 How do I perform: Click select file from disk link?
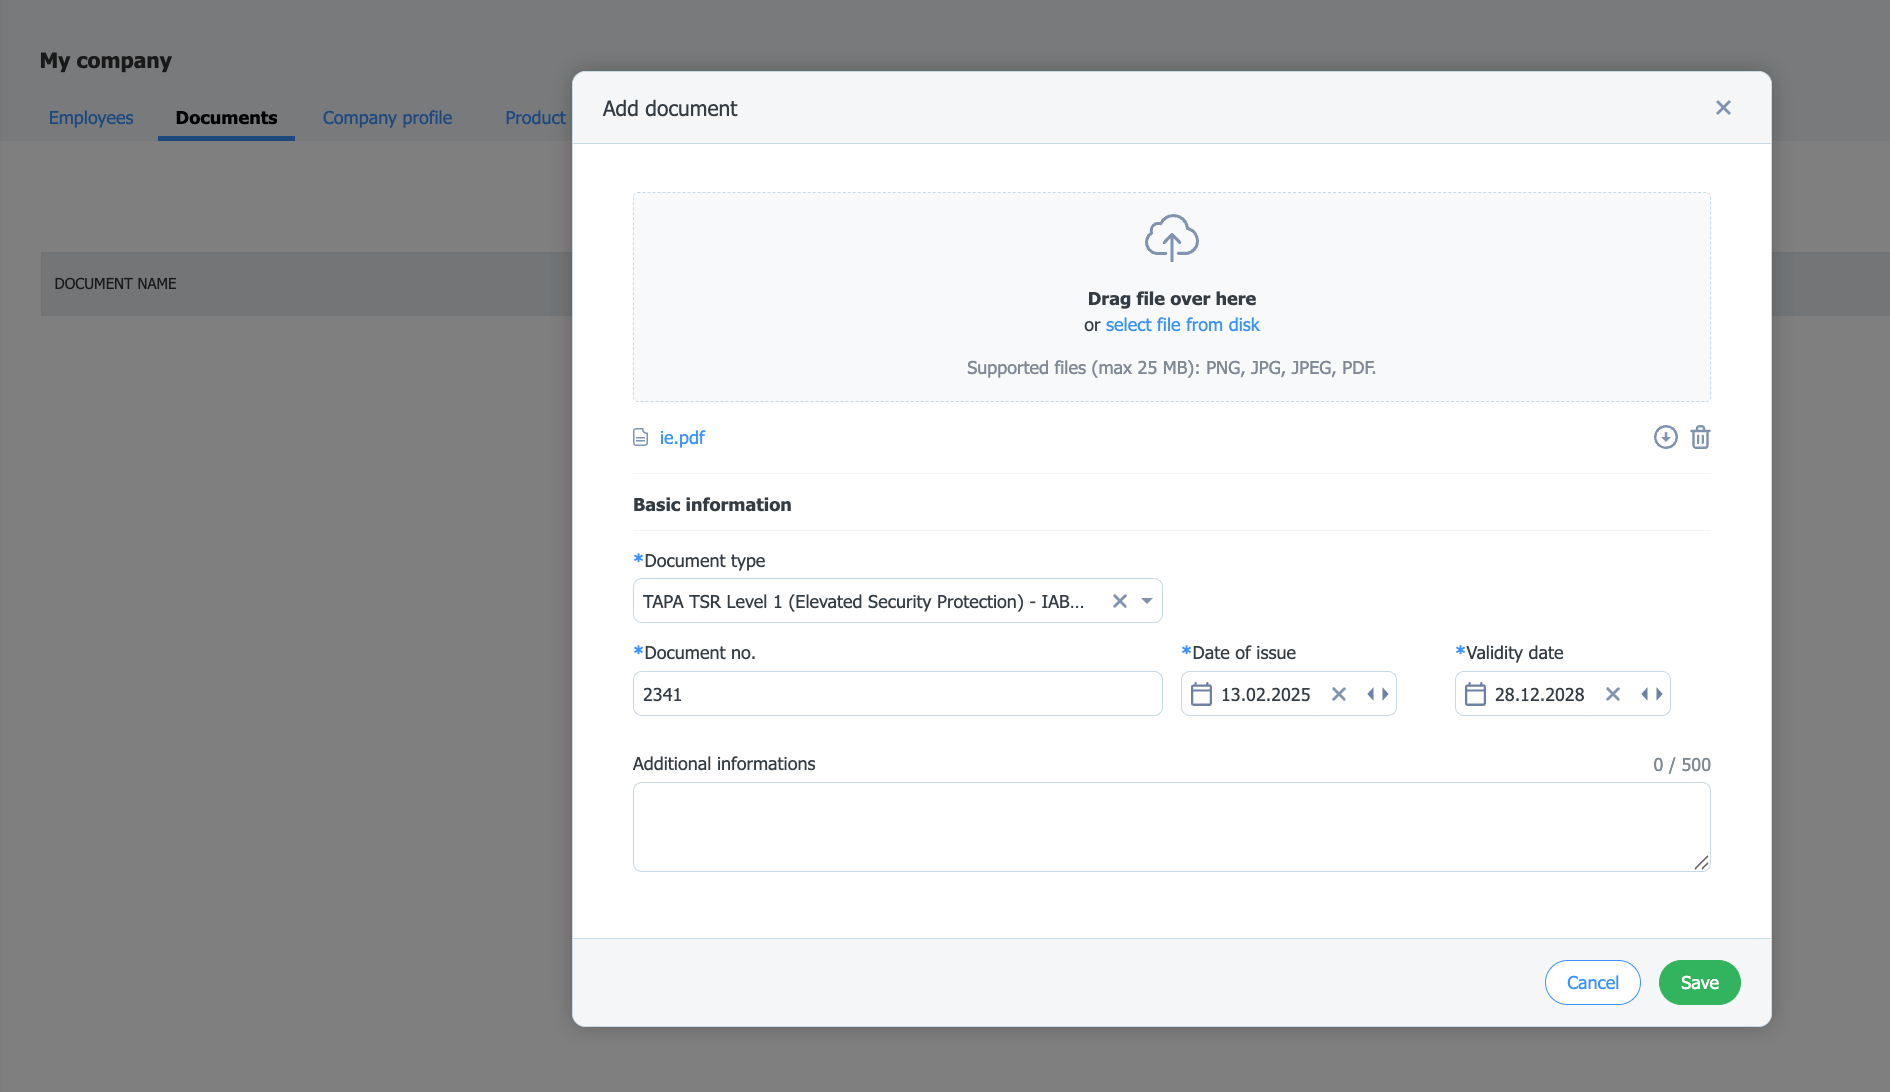pos(1182,325)
